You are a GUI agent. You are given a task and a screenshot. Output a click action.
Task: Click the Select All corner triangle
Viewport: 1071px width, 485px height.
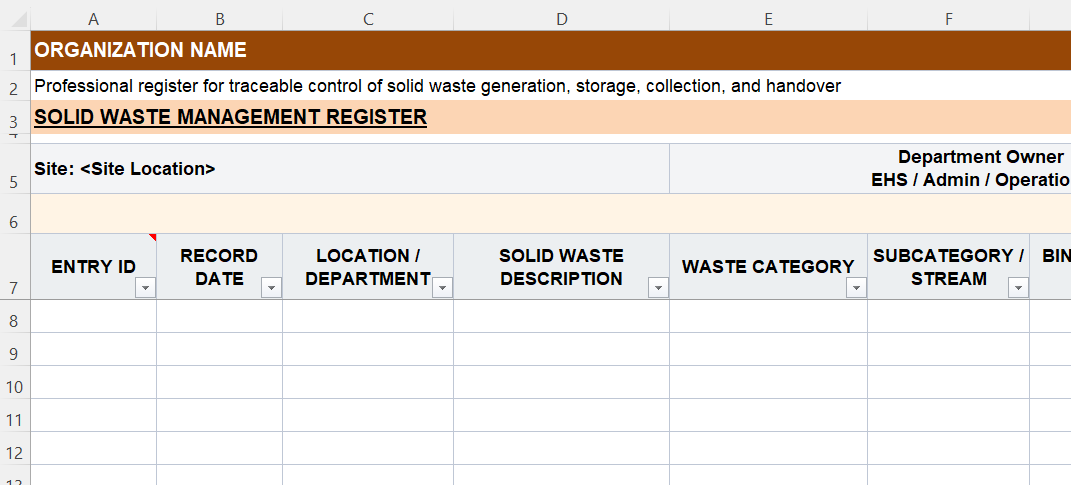(x=15, y=19)
